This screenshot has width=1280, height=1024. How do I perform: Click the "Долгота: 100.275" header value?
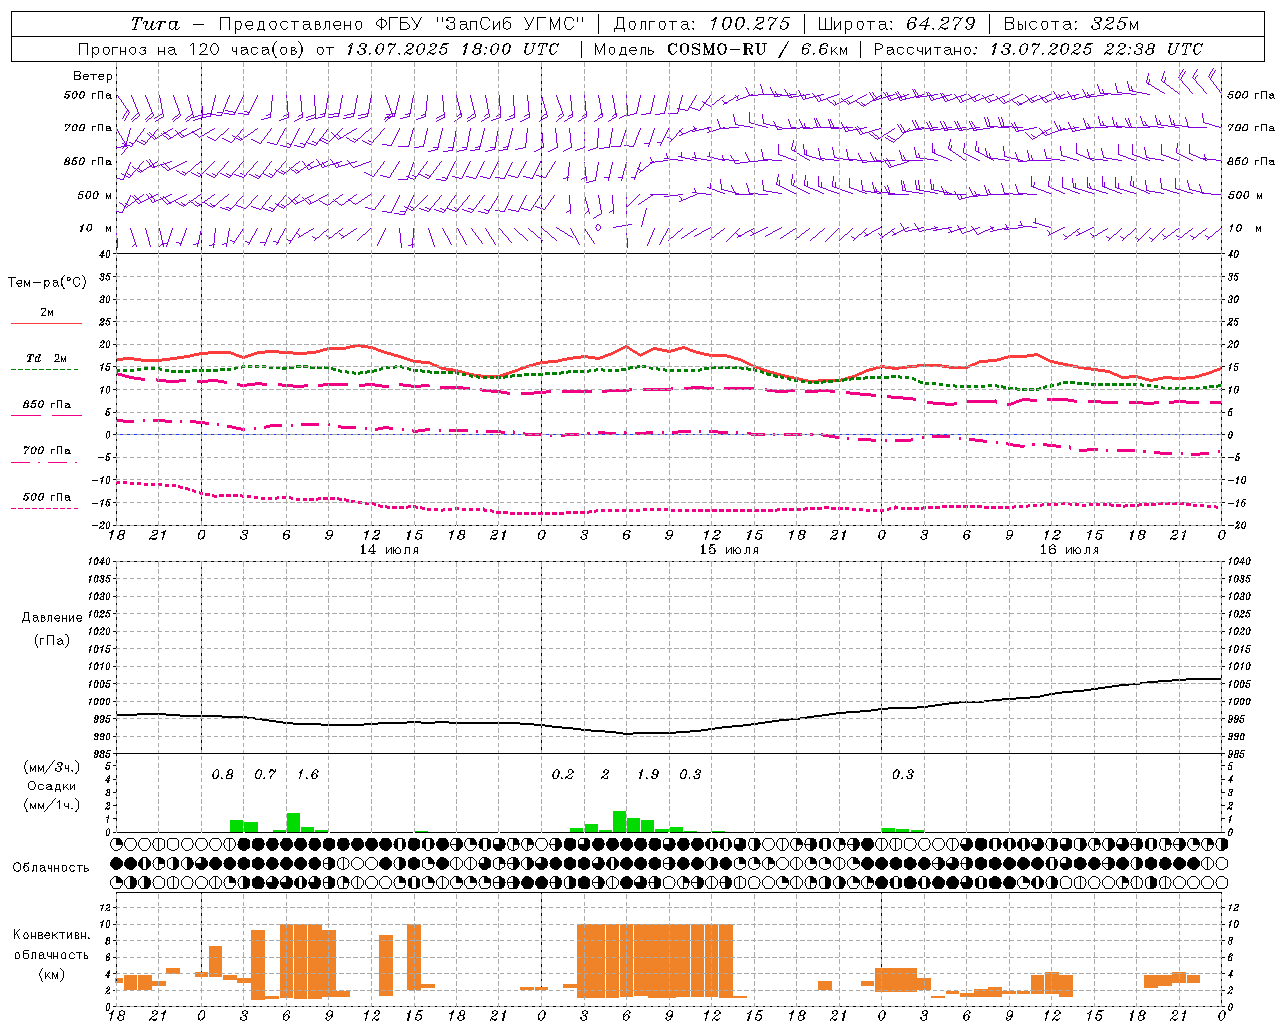(x=701, y=24)
